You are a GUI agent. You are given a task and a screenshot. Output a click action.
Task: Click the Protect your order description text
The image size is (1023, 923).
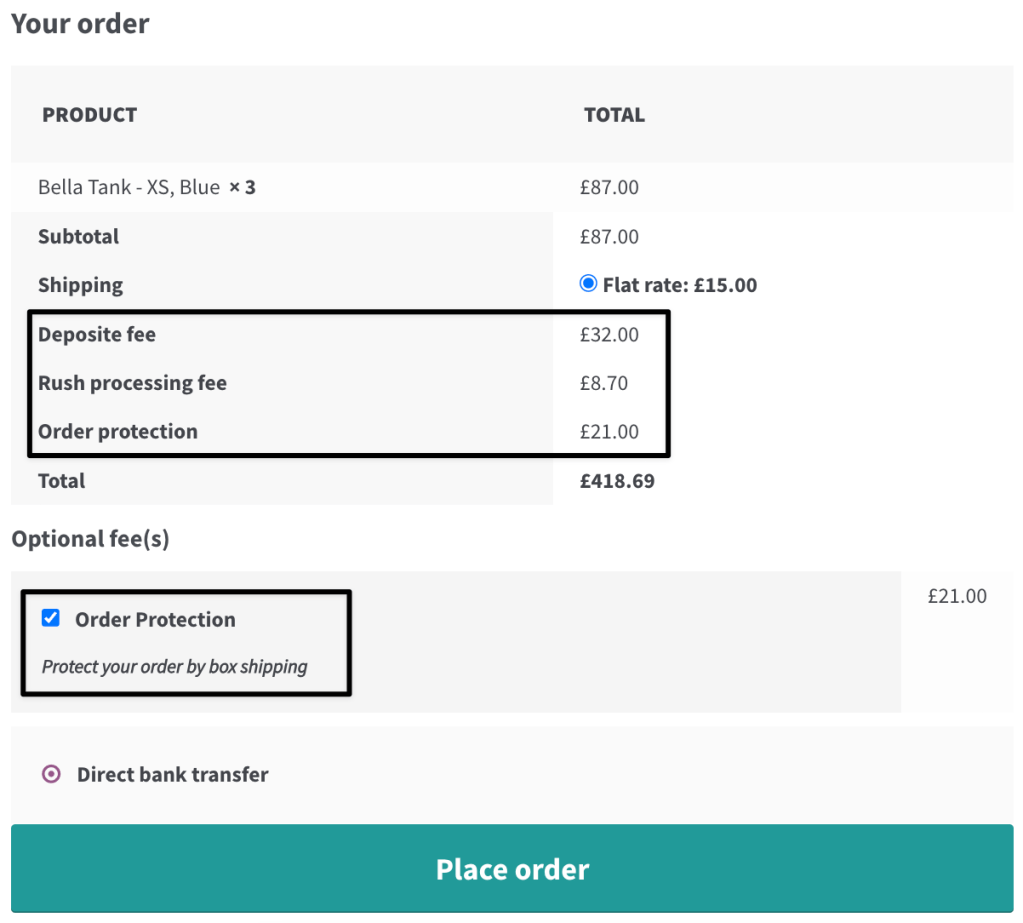click(174, 667)
